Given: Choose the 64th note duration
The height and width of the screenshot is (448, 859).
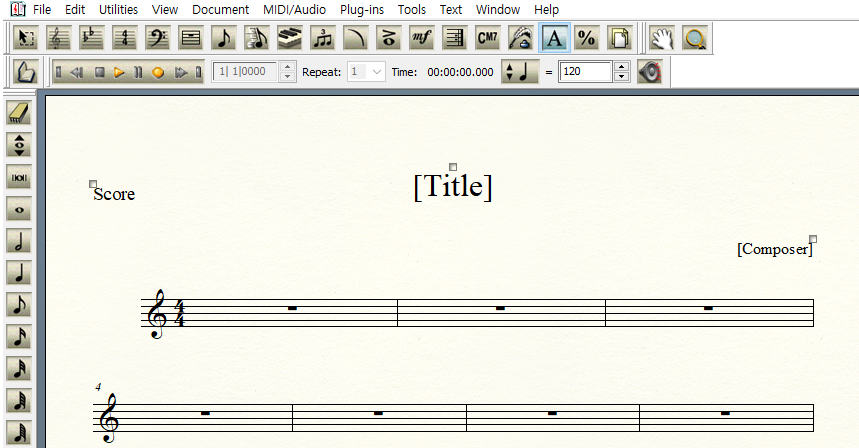Looking at the screenshot, I should click(19, 401).
